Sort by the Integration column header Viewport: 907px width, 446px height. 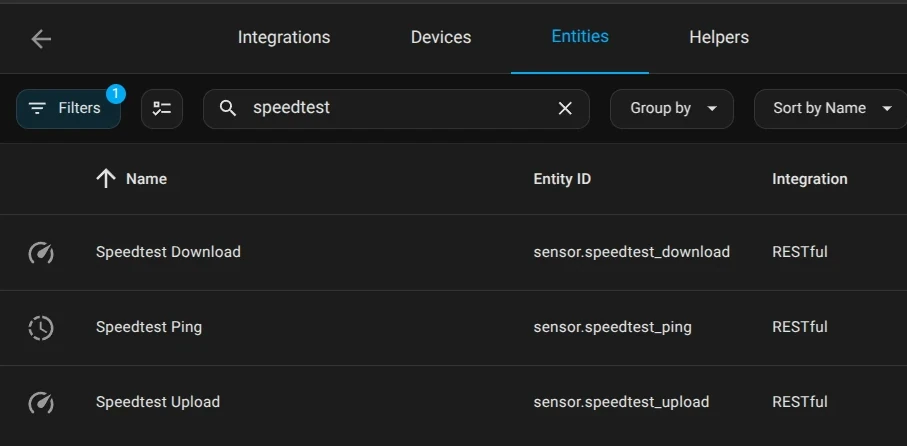809,180
